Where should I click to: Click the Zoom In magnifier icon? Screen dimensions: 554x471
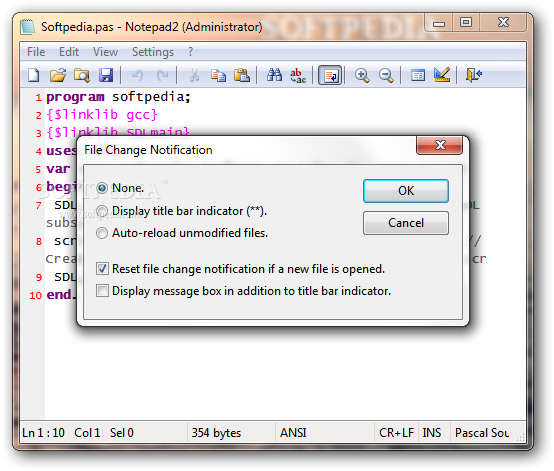coord(362,75)
